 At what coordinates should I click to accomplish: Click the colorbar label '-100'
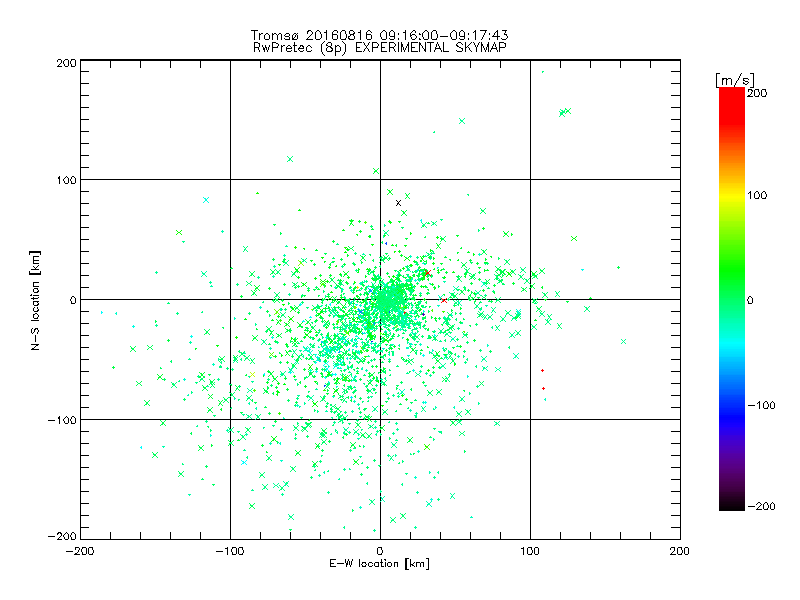pyautogui.click(x=761, y=405)
